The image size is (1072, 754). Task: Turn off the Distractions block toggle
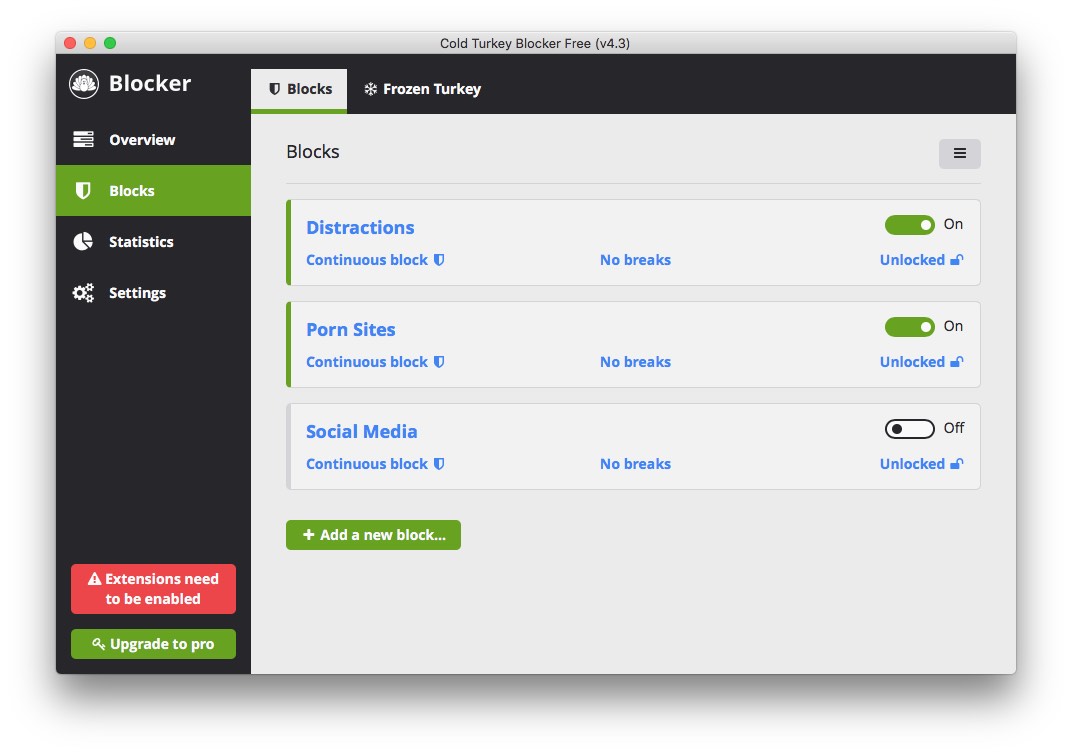(x=910, y=225)
